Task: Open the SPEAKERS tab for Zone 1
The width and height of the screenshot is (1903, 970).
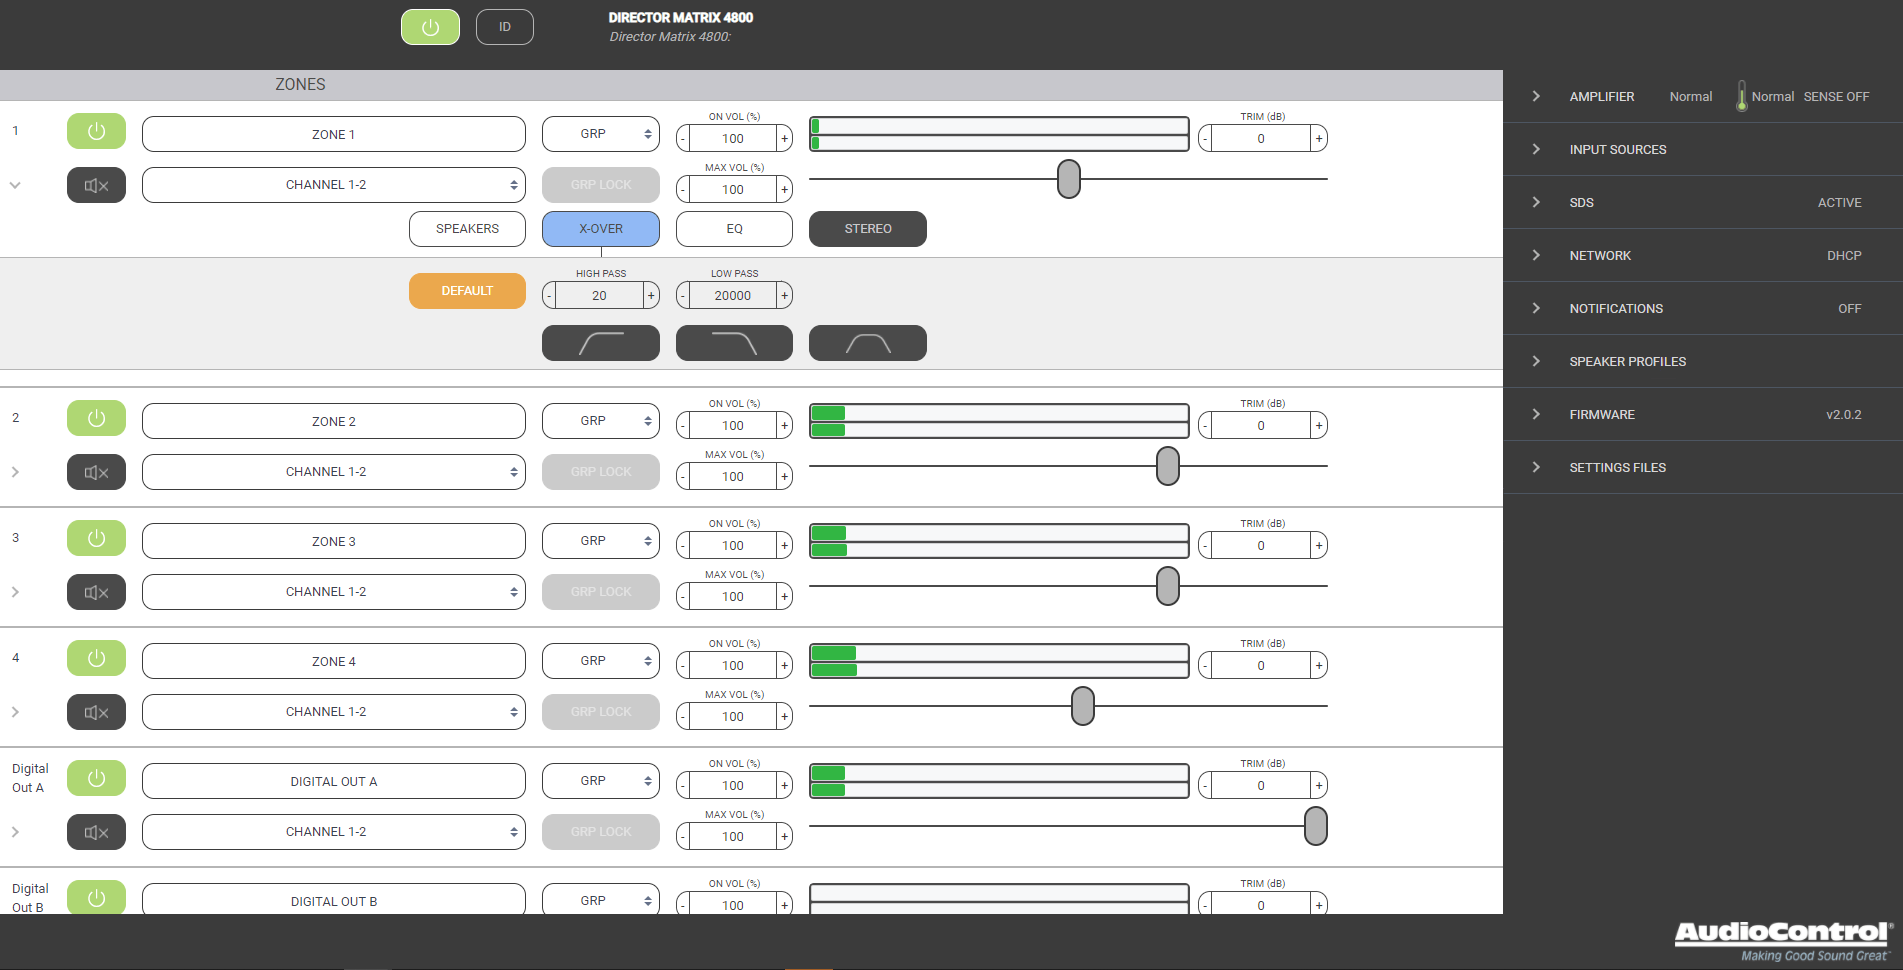Action: [467, 229]
